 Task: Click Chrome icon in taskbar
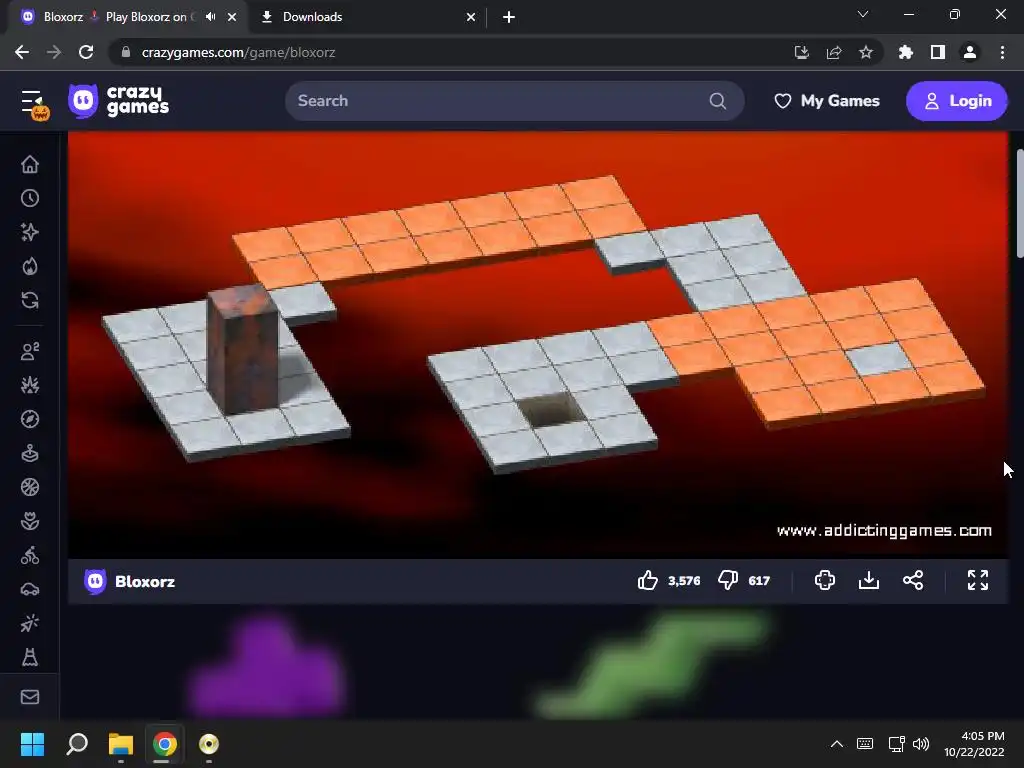[x=165, y=744]
